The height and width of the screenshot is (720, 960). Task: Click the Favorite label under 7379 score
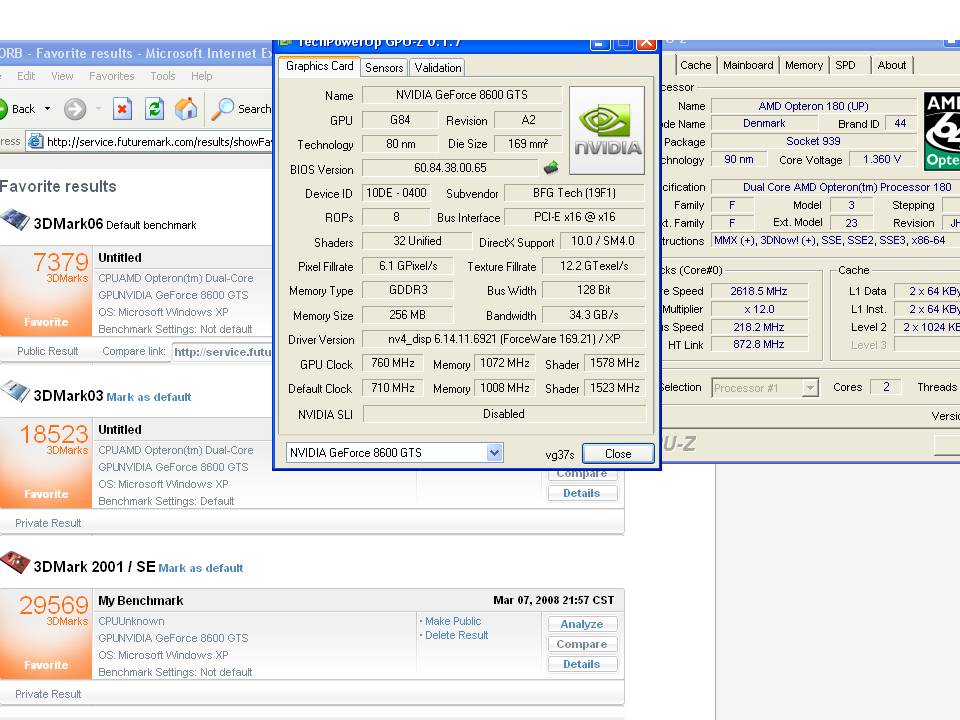pyautogui.click(x=46, y=322)
